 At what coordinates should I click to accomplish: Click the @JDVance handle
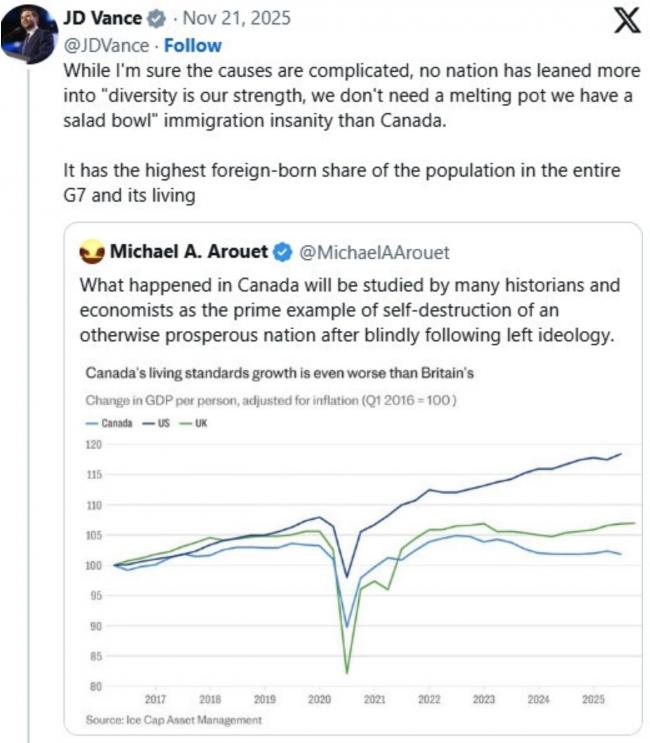coord(108,46)
